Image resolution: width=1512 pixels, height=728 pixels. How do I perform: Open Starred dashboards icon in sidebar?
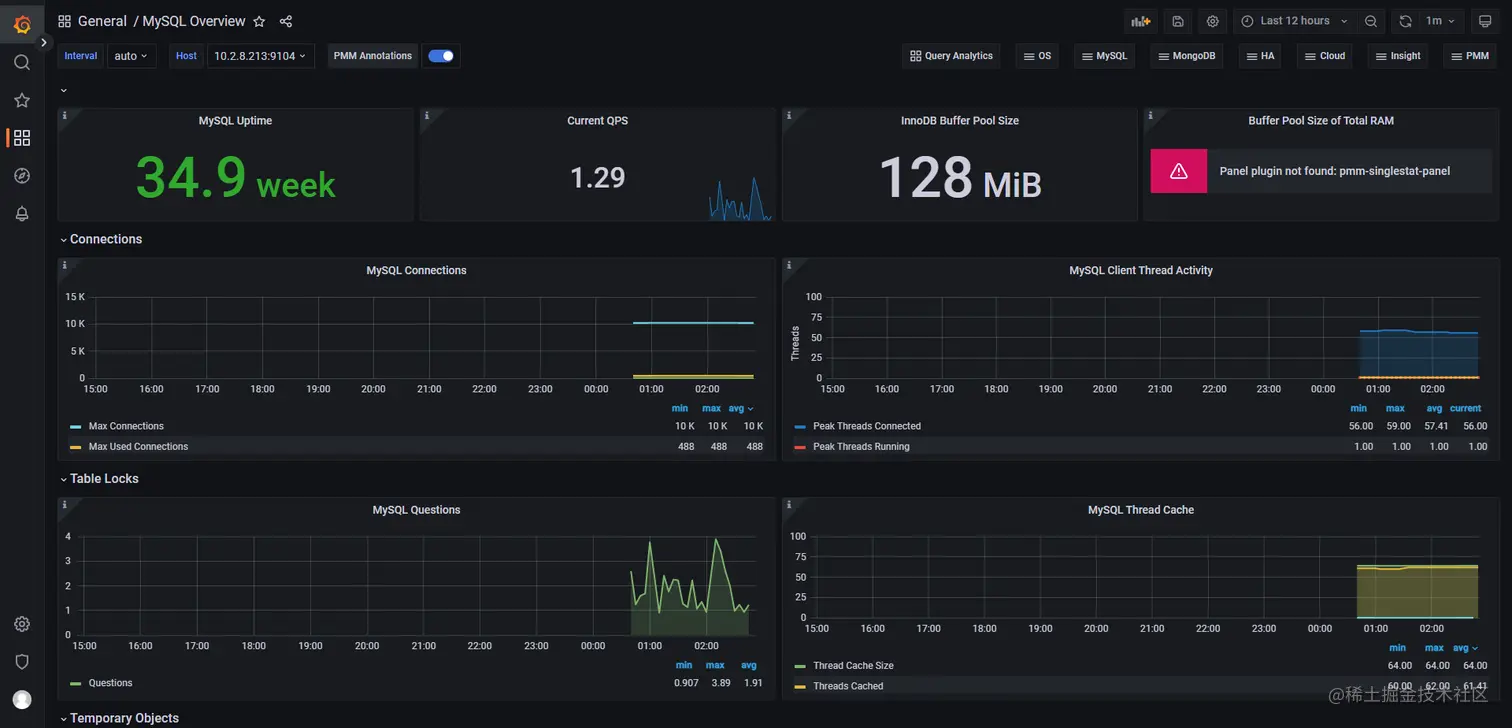click(22, 100)
